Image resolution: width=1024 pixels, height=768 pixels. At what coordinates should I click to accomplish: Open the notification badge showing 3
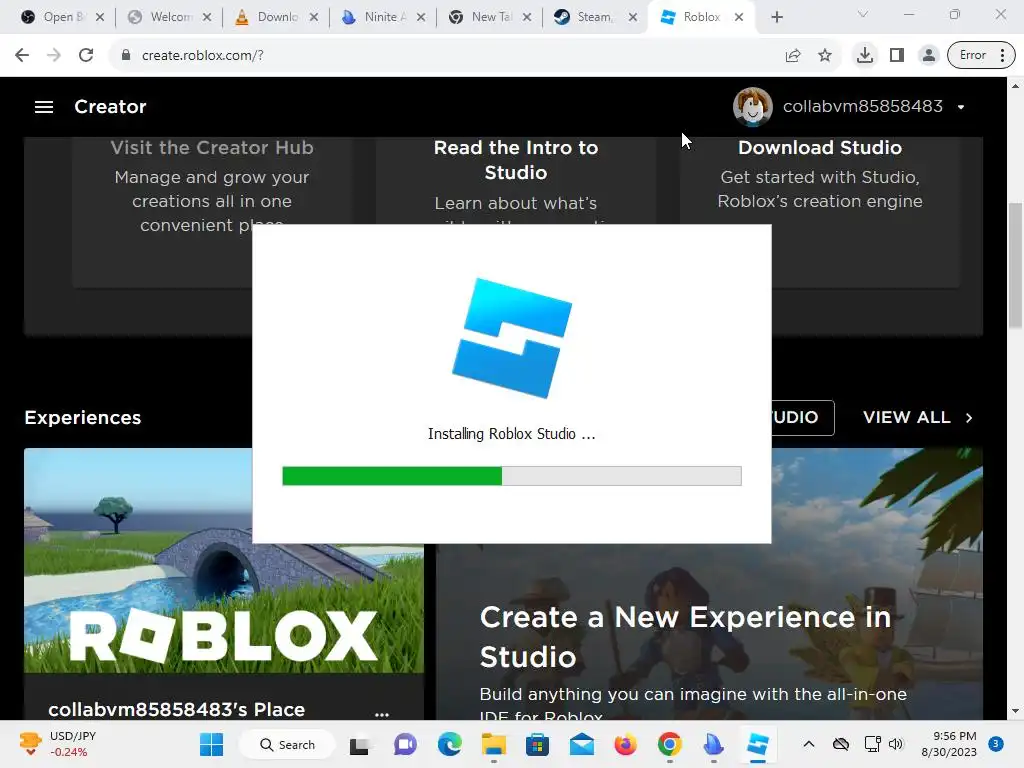996,744
